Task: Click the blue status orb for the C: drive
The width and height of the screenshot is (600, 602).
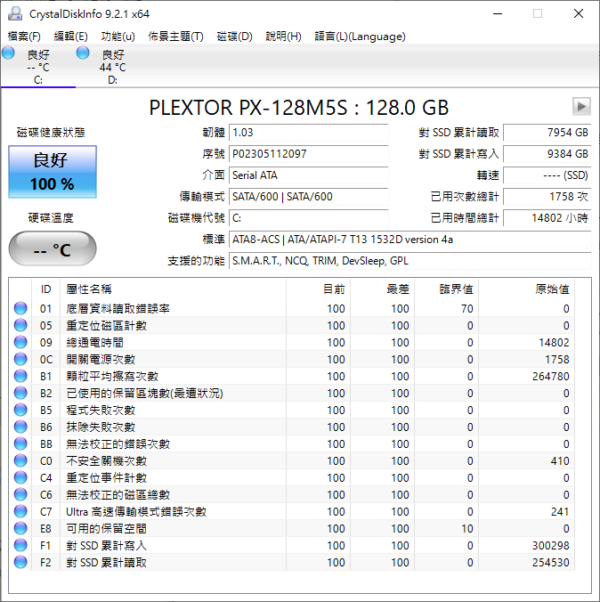Action: pos(8,53)
